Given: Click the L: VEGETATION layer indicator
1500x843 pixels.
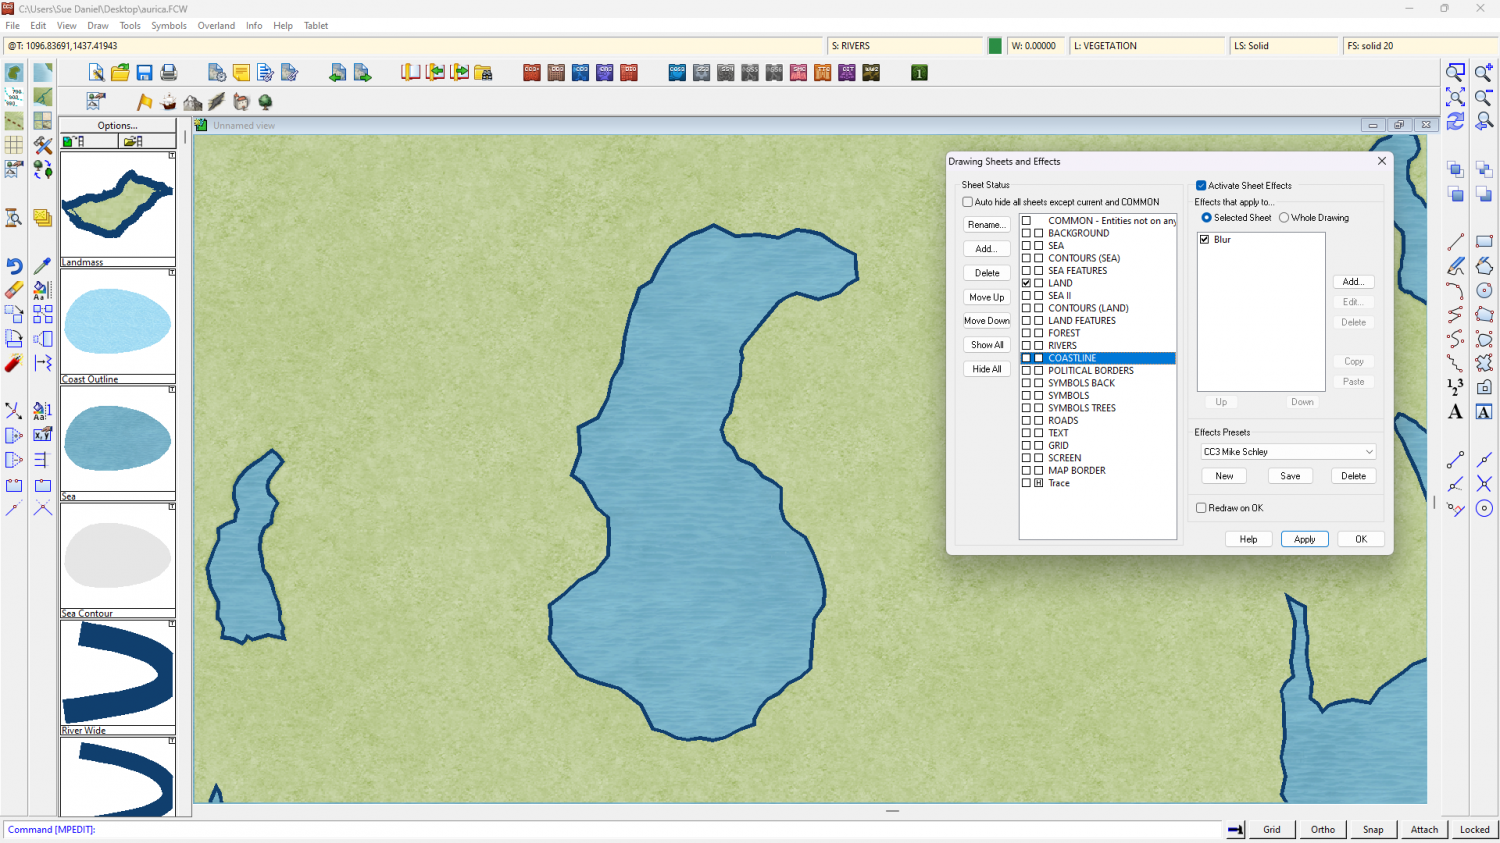Looking at the screenshot, I should click(1148, 46).
